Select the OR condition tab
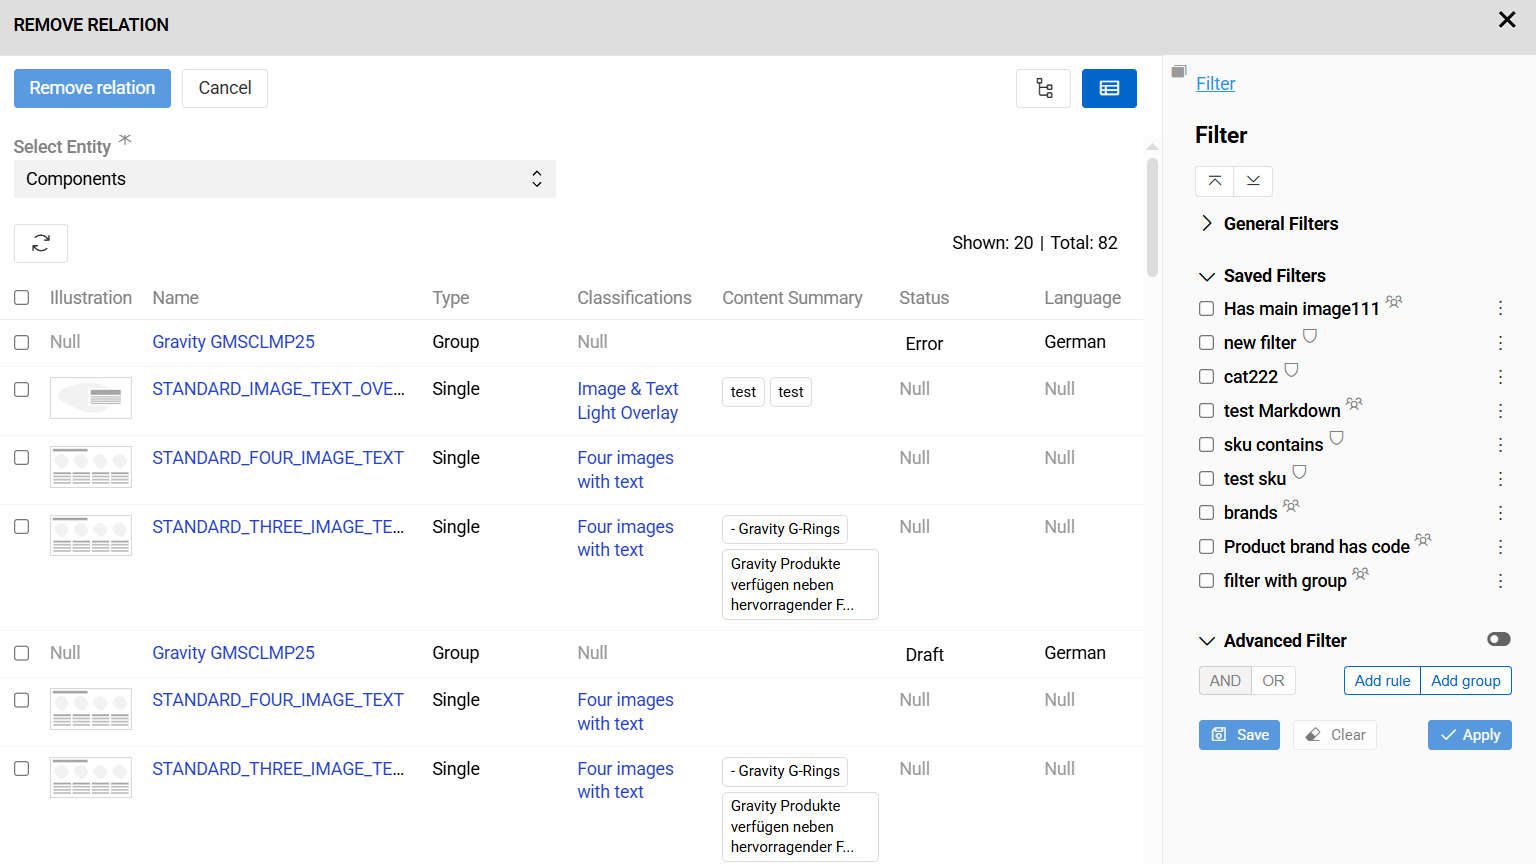Screen dimensions: 1536x864 (x=1273, y=681)
